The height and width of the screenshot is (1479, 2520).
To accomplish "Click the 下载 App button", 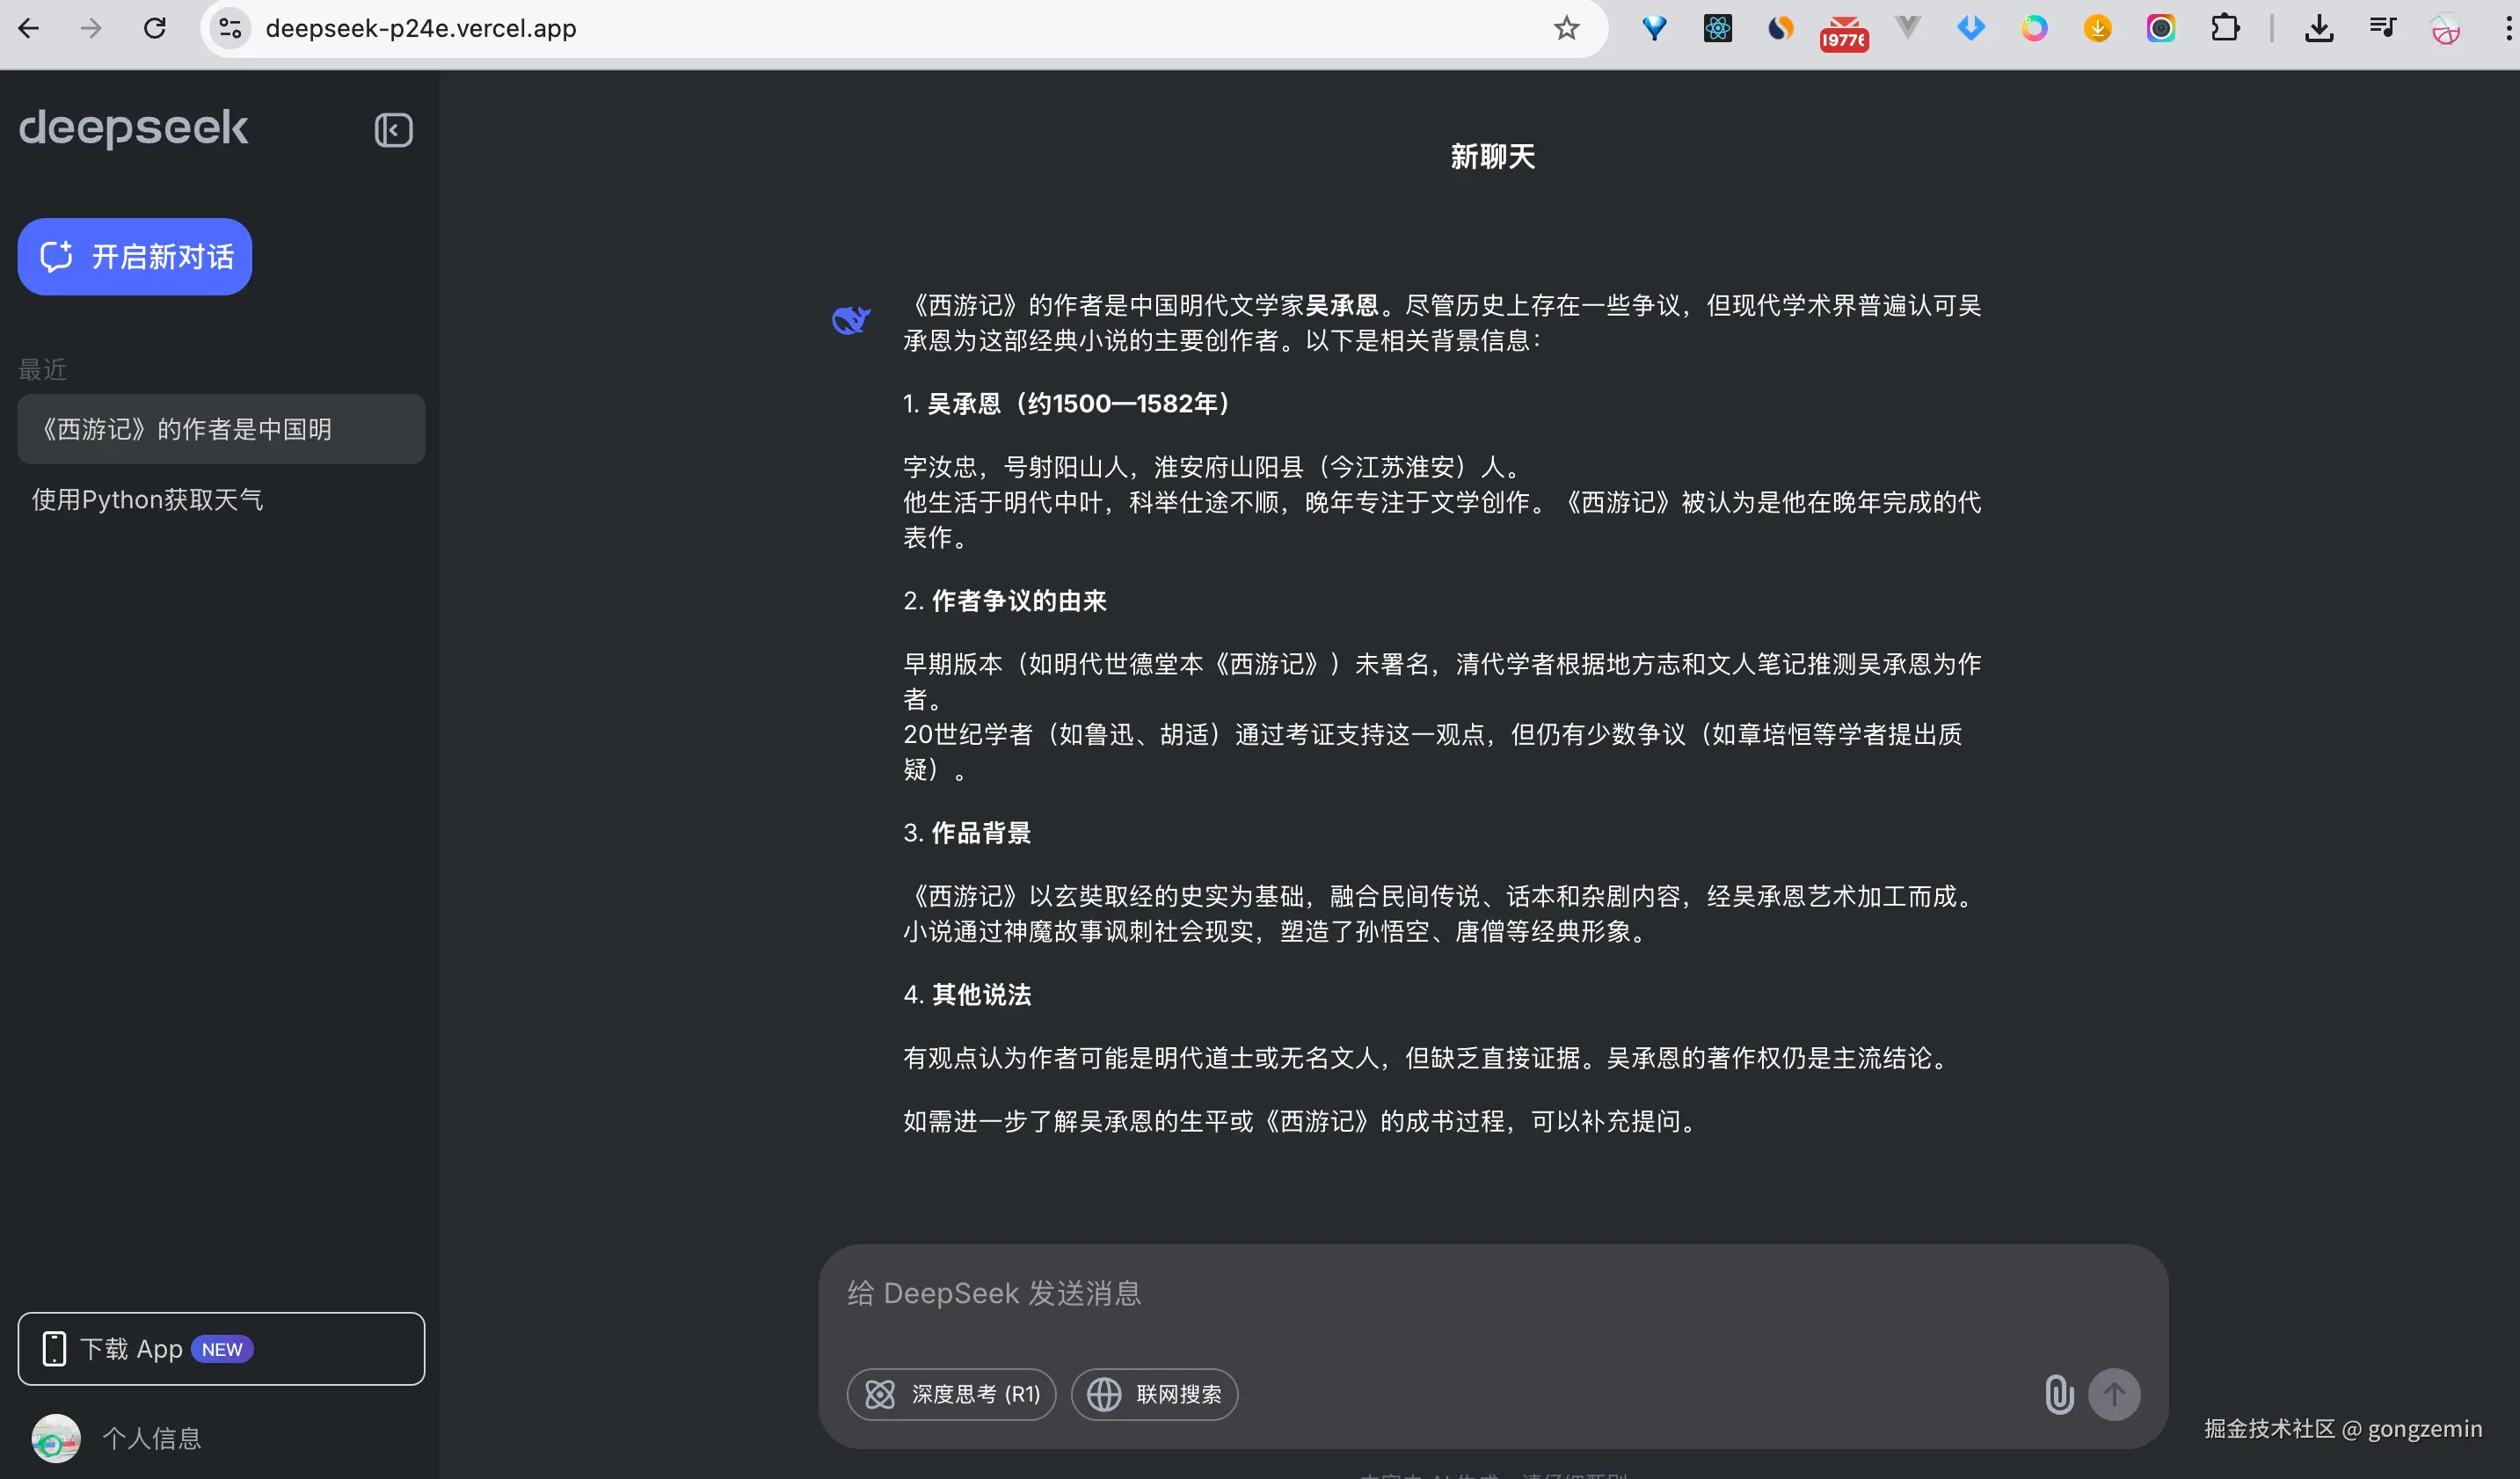I will (221, 1349).
